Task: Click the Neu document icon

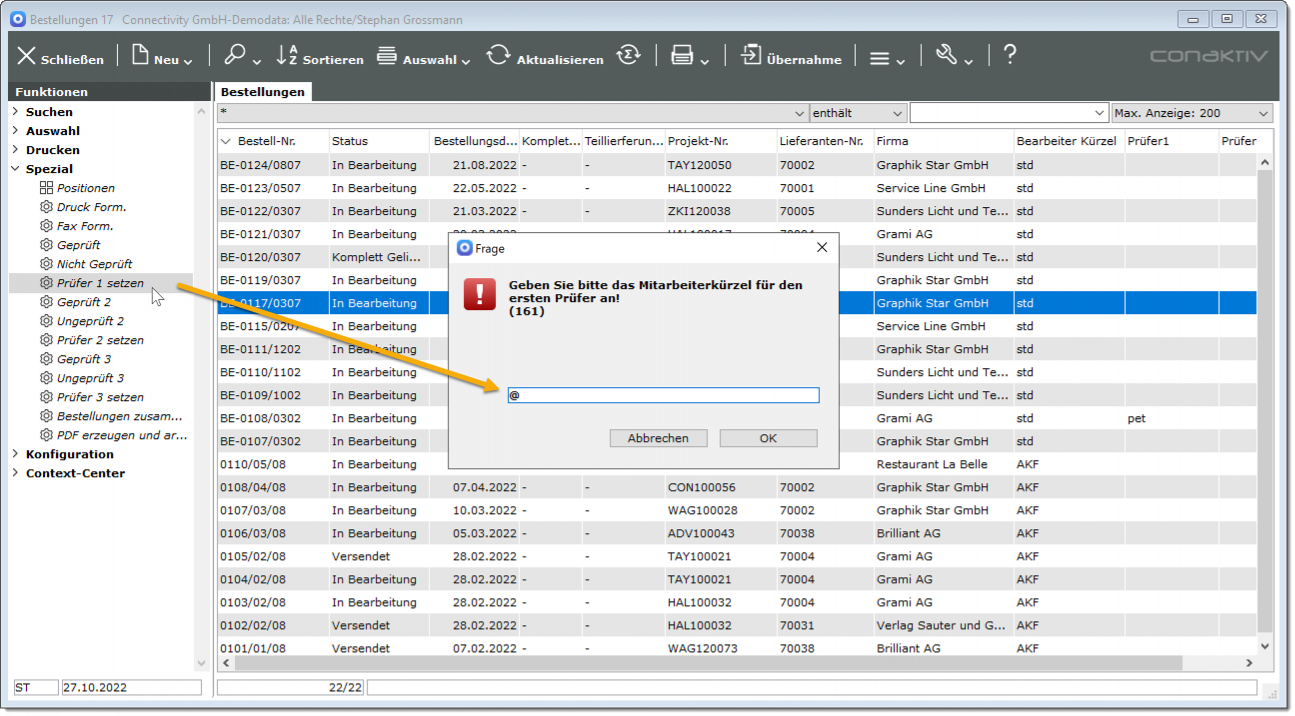Action: click(140, 56)
